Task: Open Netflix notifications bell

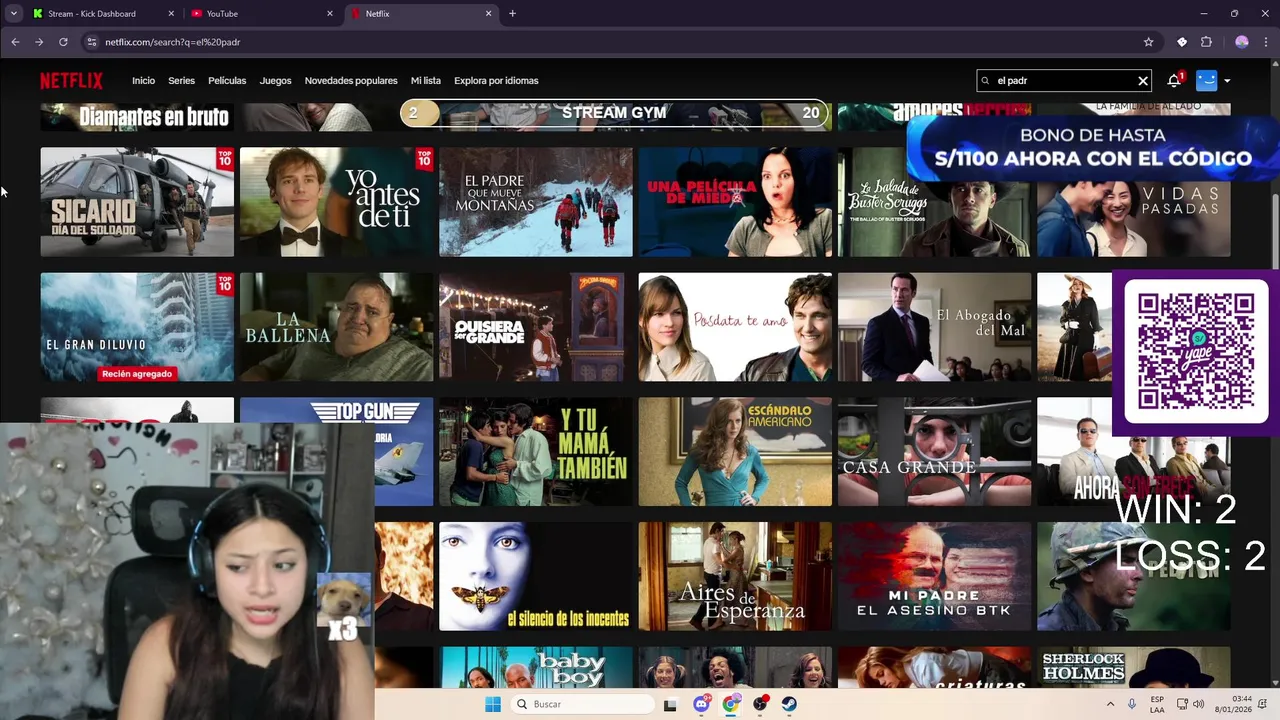Action: (x=1174, y=80)
